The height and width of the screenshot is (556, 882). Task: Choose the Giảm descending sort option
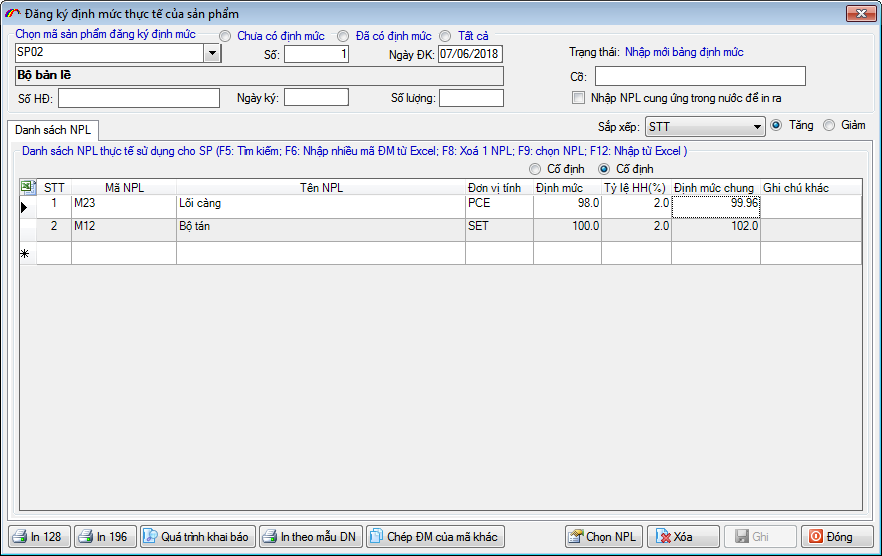(829, 126)
